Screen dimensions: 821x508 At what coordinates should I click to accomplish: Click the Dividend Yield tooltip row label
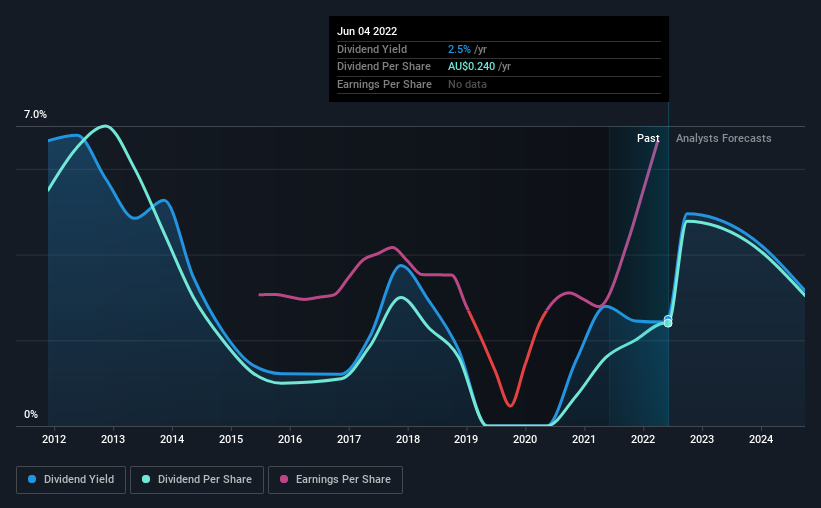click(x=372, y=49)
